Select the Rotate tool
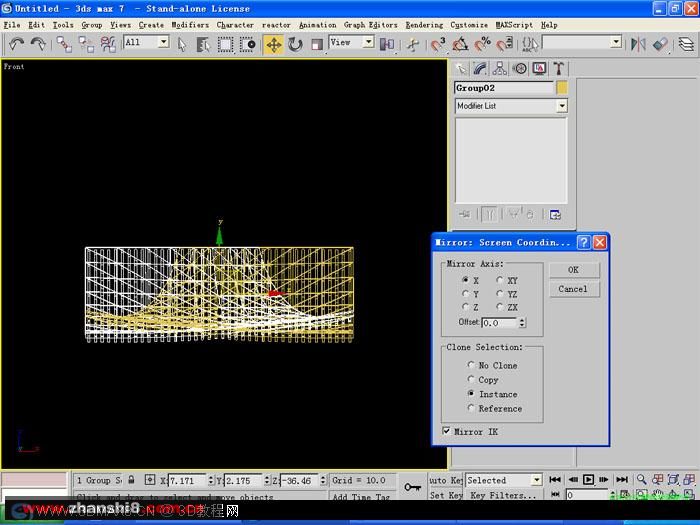 [x=295, y=44]
